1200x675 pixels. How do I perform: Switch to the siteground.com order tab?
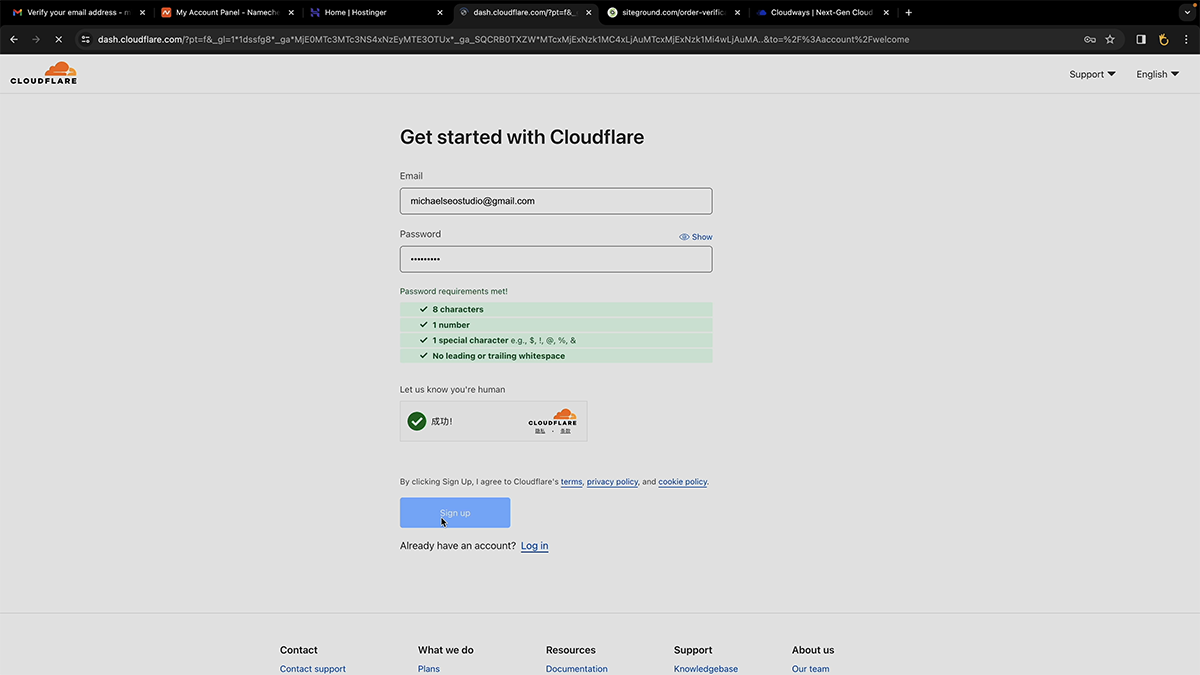[x=674, y=13]
